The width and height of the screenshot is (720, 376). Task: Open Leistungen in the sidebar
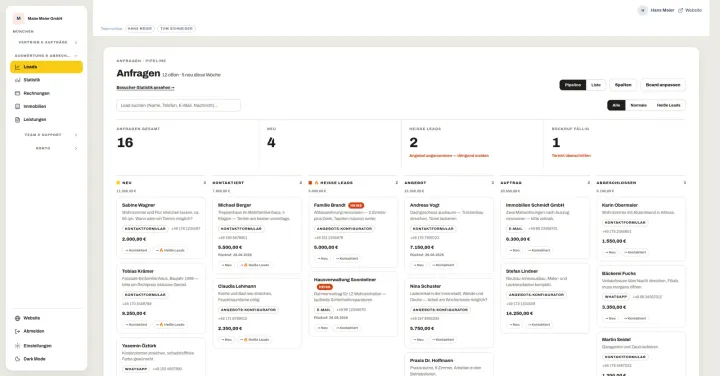(46, 119)
